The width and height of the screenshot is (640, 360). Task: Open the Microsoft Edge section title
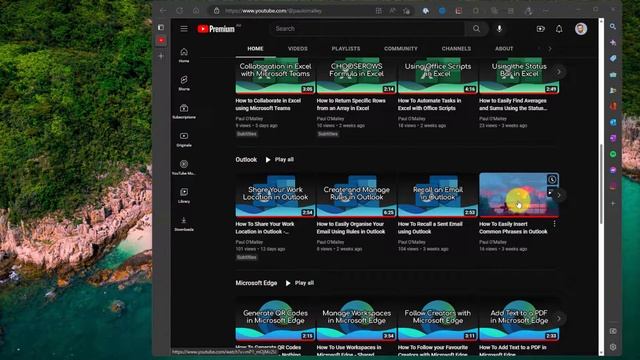point(256,283)
